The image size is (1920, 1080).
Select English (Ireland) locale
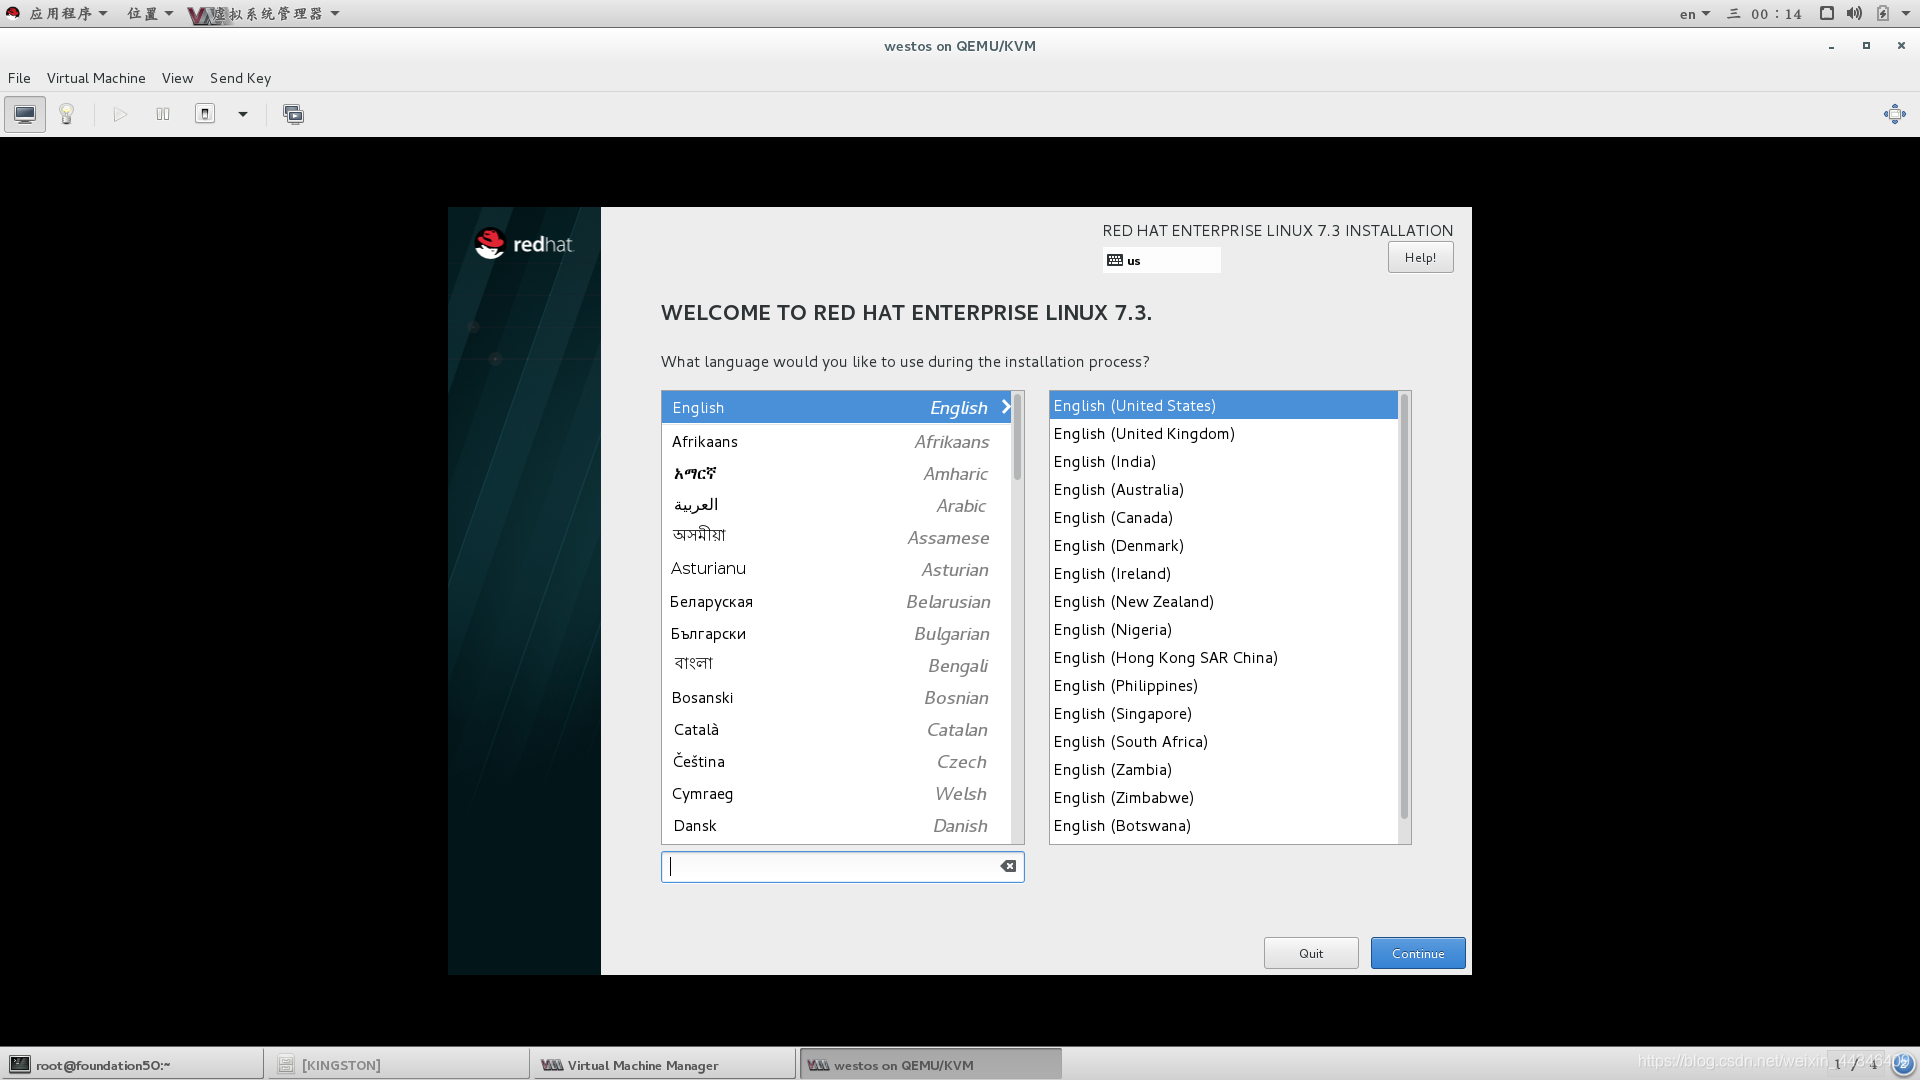click(1223, 573)
